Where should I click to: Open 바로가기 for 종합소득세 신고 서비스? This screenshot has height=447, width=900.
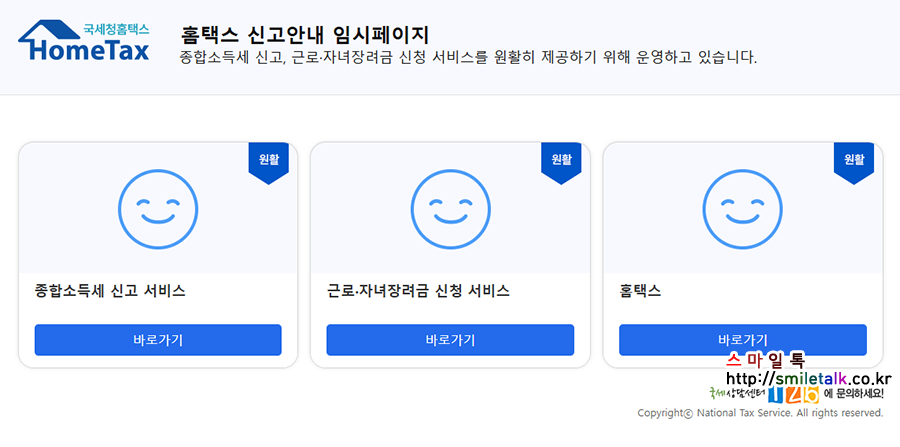click(x=158, y=340)
